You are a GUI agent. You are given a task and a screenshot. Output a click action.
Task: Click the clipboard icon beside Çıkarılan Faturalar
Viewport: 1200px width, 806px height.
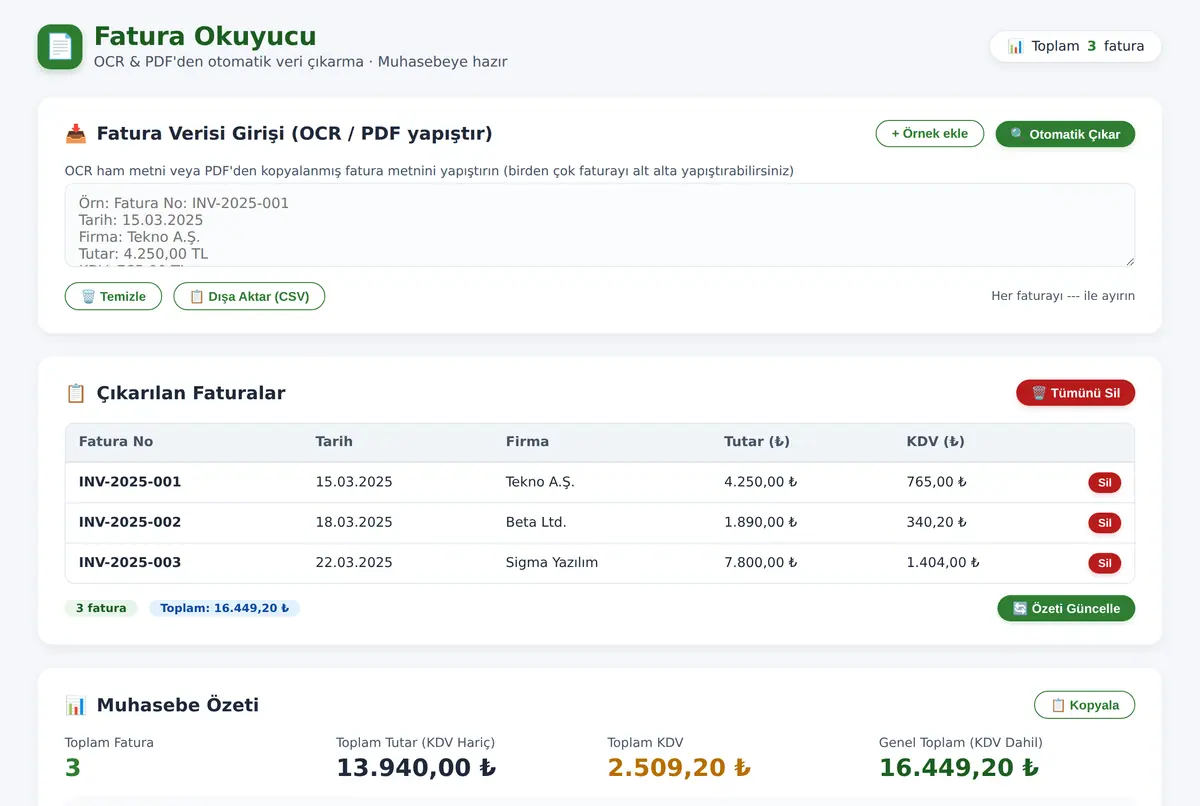tap(76, 393)
